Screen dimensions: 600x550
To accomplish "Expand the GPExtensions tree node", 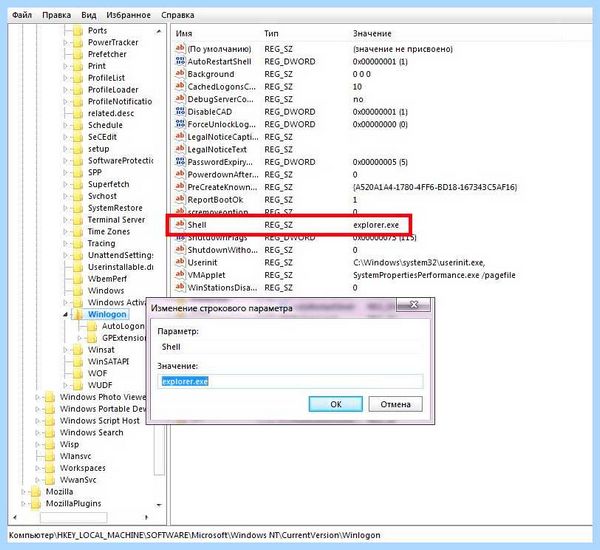I will click(x=80, y=338).
